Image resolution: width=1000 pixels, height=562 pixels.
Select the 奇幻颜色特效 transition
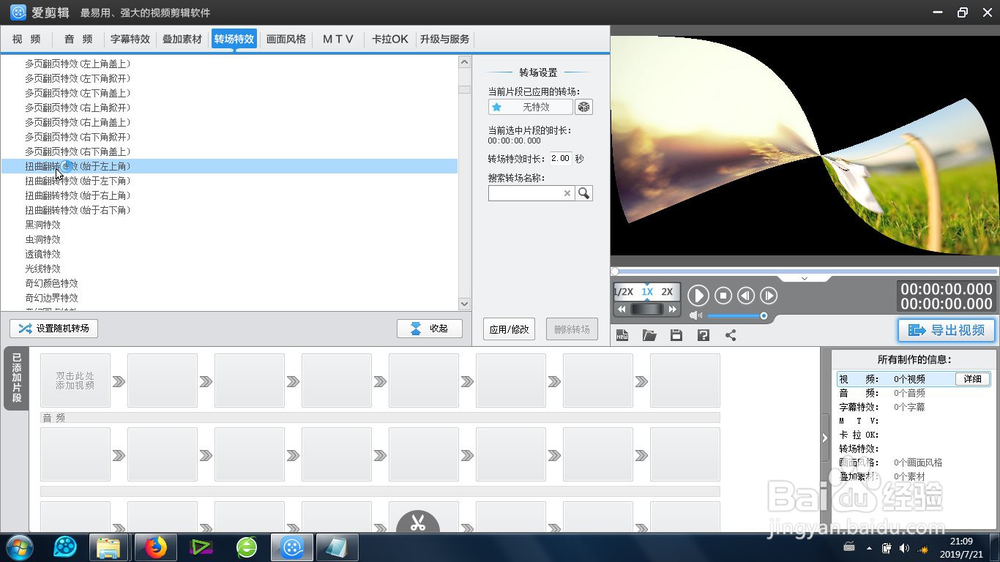52,284
